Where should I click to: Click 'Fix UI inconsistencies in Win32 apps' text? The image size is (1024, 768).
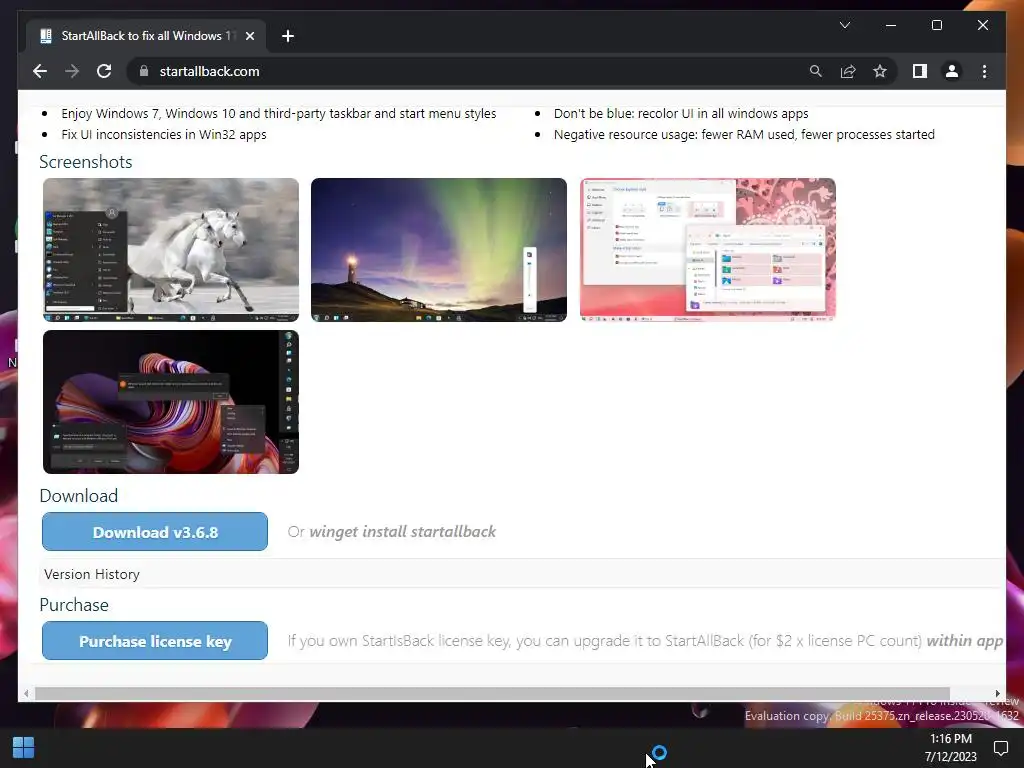[164, 135]
